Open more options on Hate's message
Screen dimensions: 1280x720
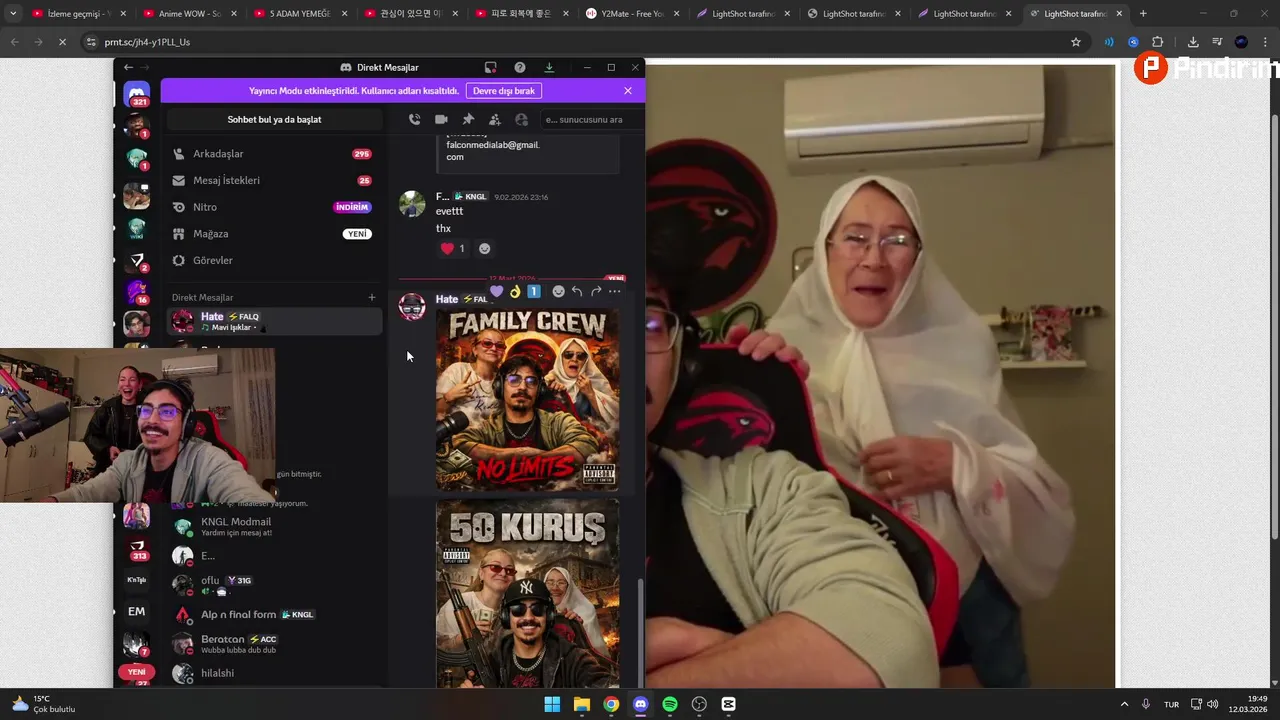[615, 291]
